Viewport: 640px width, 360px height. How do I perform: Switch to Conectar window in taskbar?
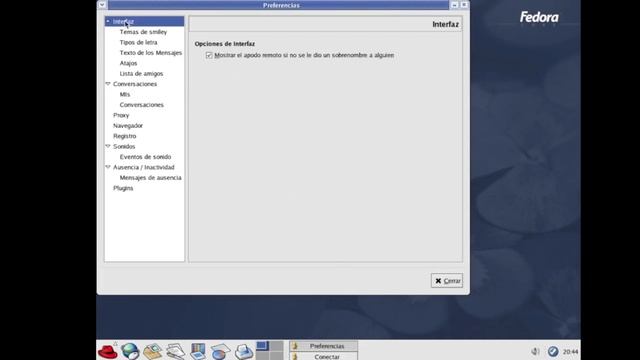pyautogui.click(x=323, y=356)
